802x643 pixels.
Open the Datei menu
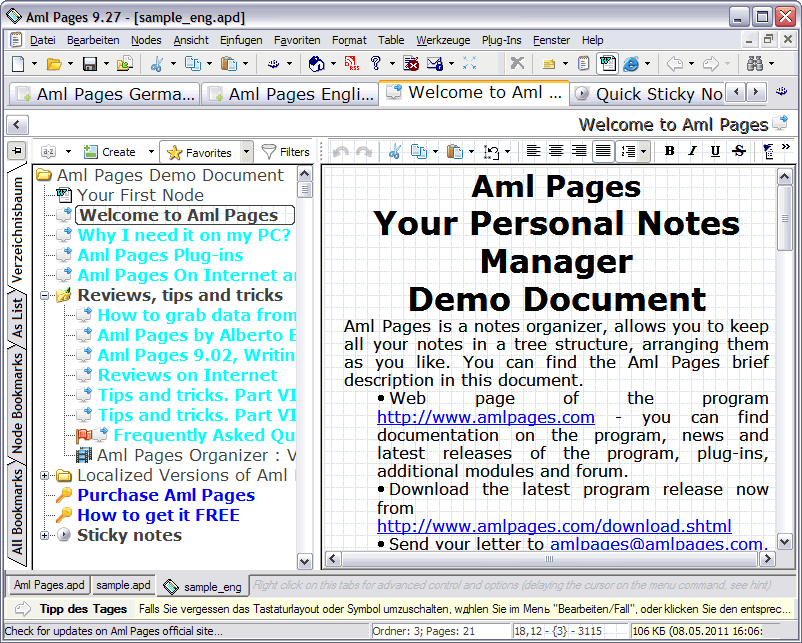[x=42, y=40]
